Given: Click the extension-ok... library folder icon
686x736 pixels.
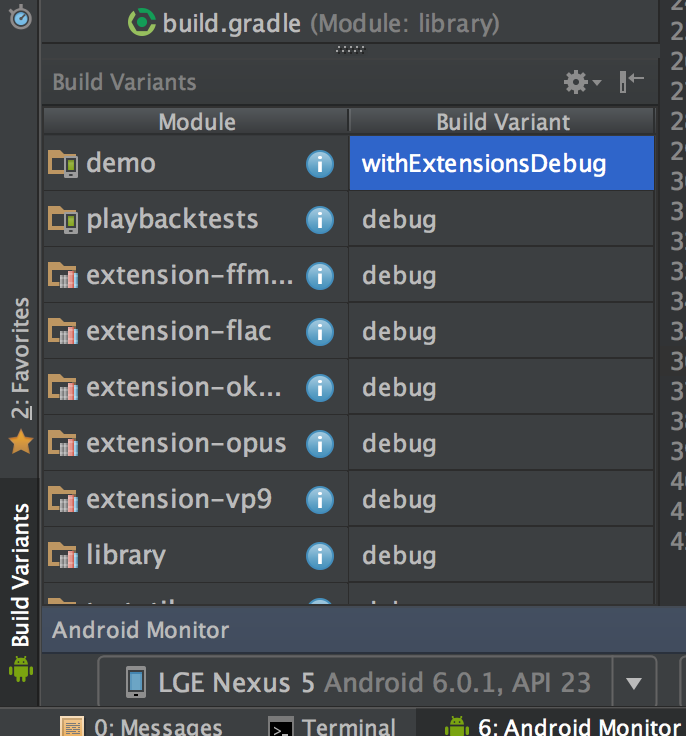Looking at the screenshot, I should [x=63, y=387].
